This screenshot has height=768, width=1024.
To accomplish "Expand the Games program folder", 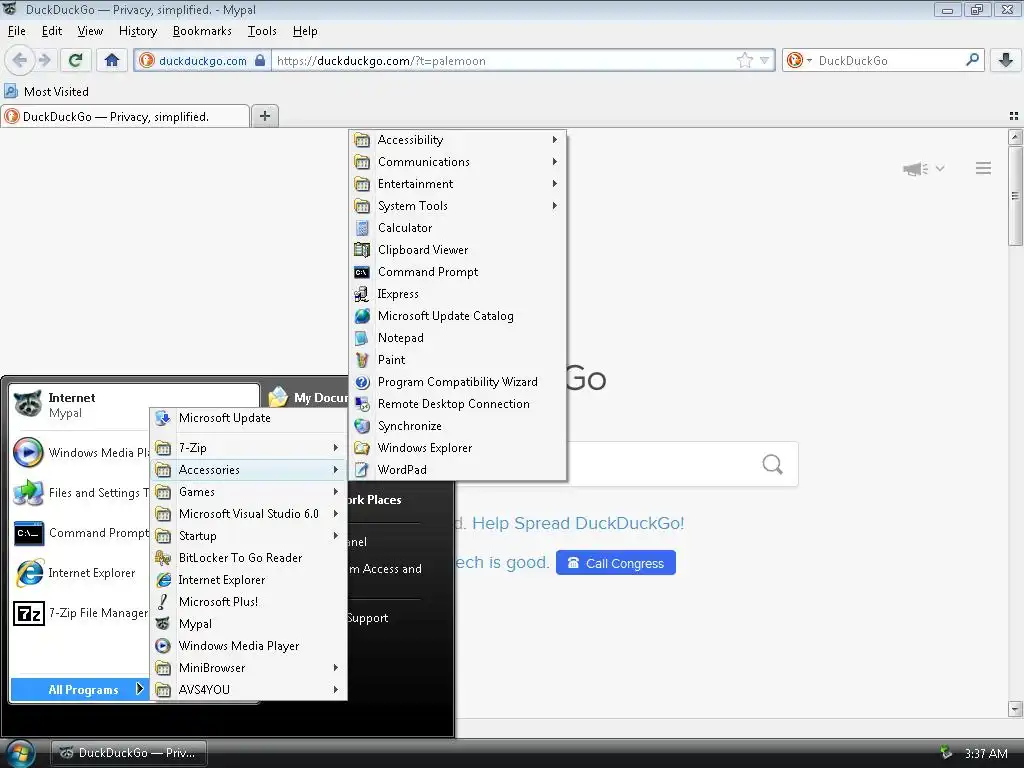I will point(248,492).
